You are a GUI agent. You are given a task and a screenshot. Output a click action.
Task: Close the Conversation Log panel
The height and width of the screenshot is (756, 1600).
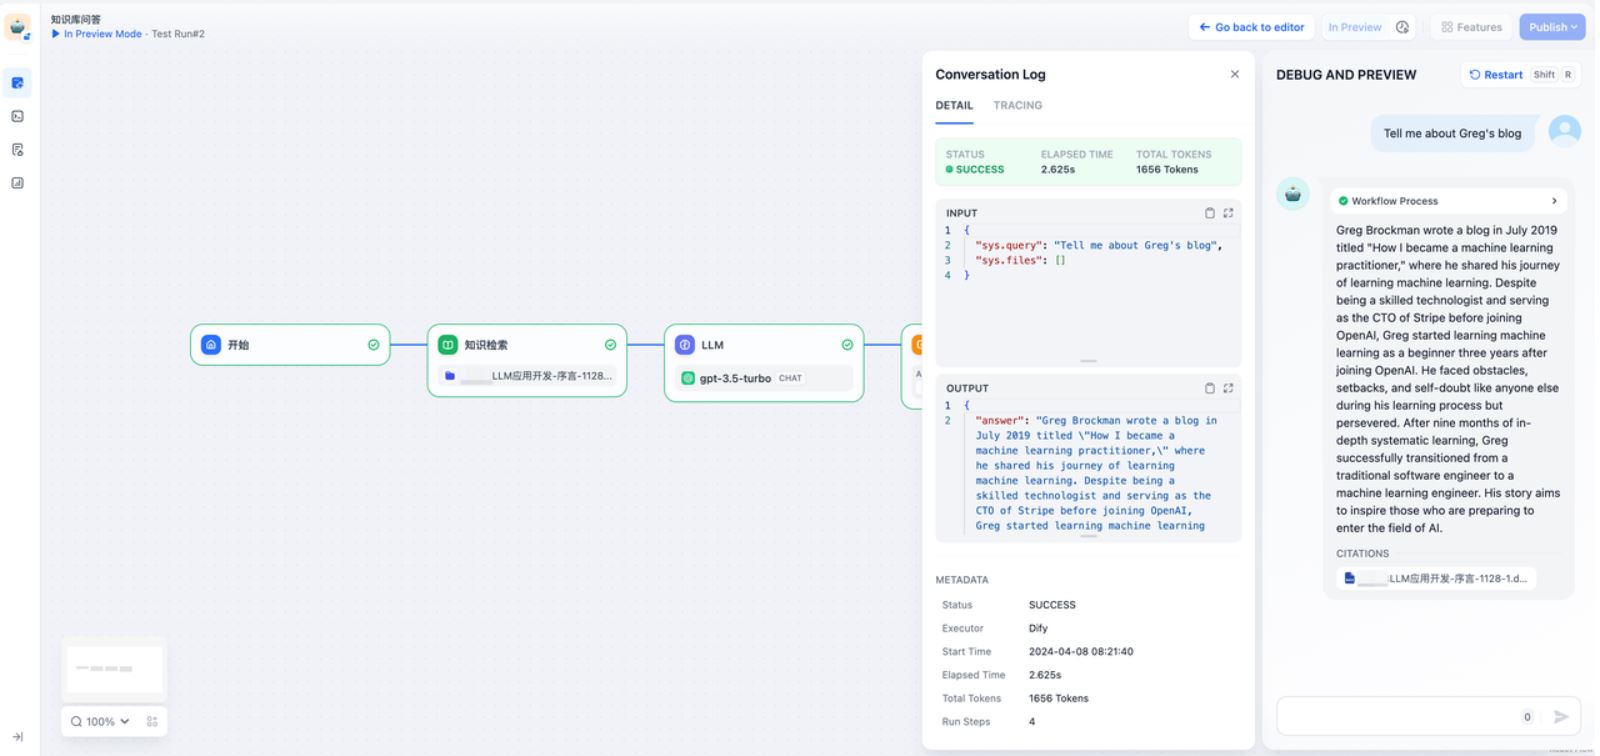(1235, 74)
